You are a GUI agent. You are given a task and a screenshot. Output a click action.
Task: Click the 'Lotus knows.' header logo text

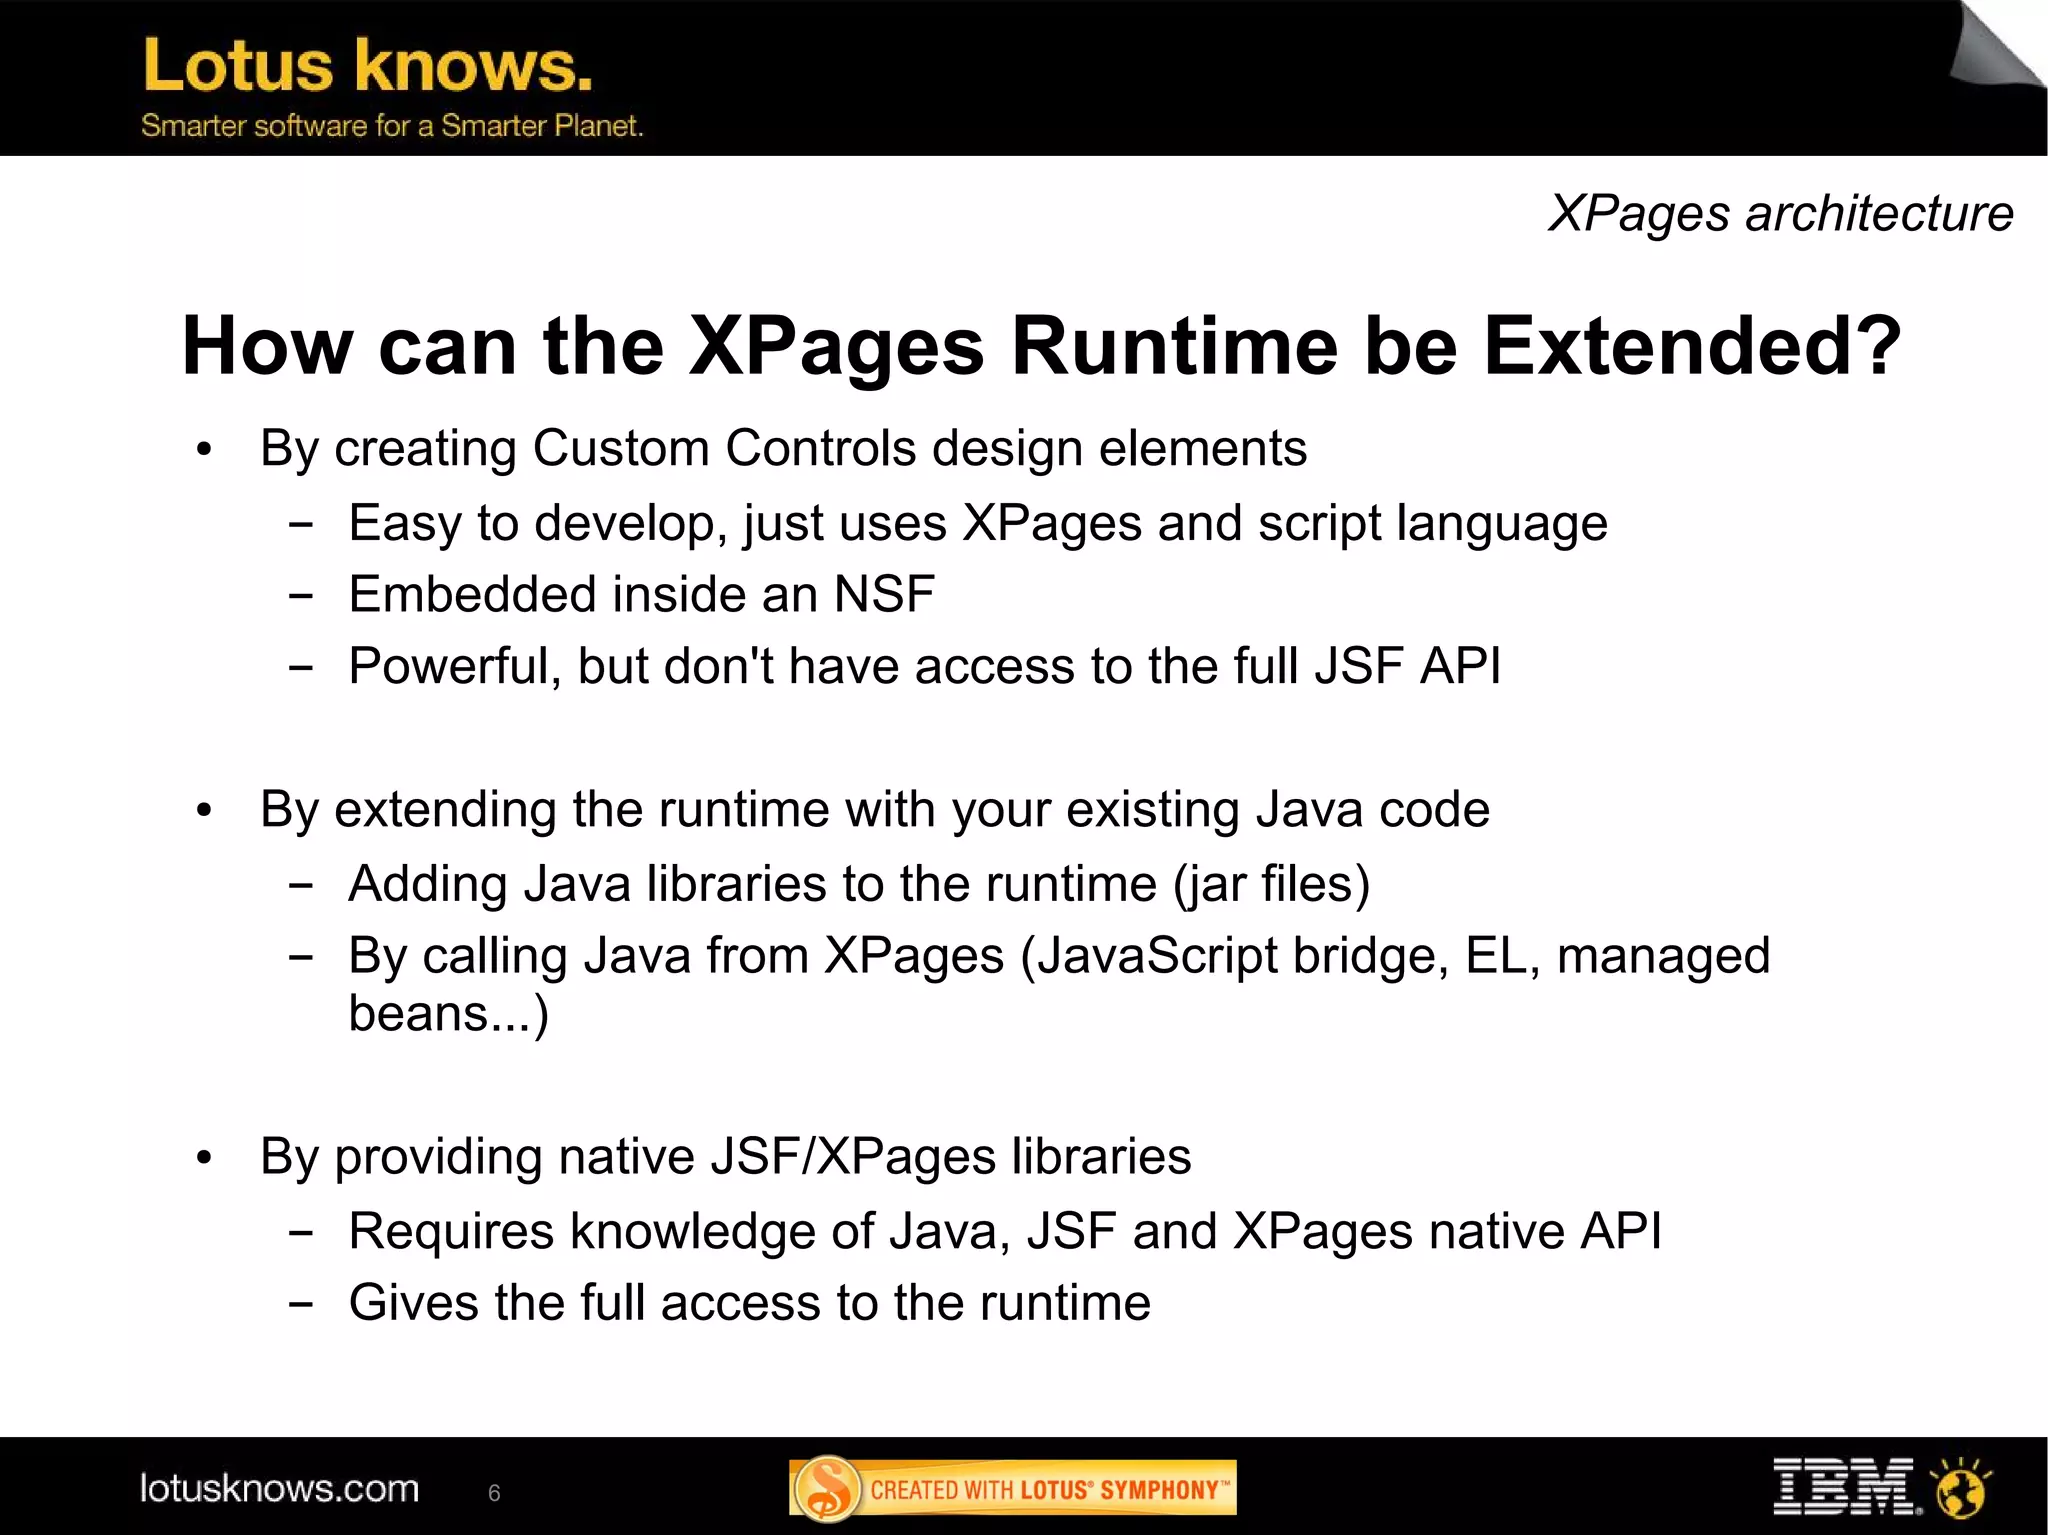point(368,66)
